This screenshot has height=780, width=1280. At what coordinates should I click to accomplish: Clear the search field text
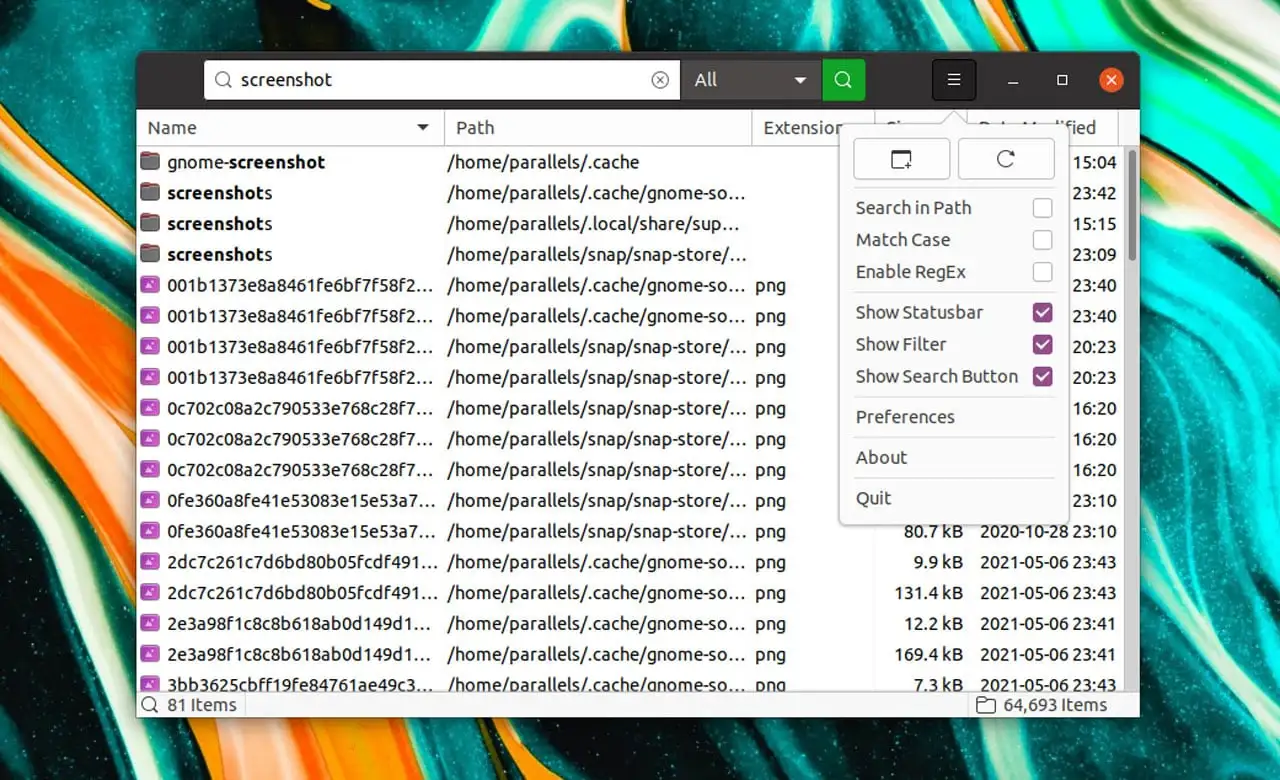point(660,80)
